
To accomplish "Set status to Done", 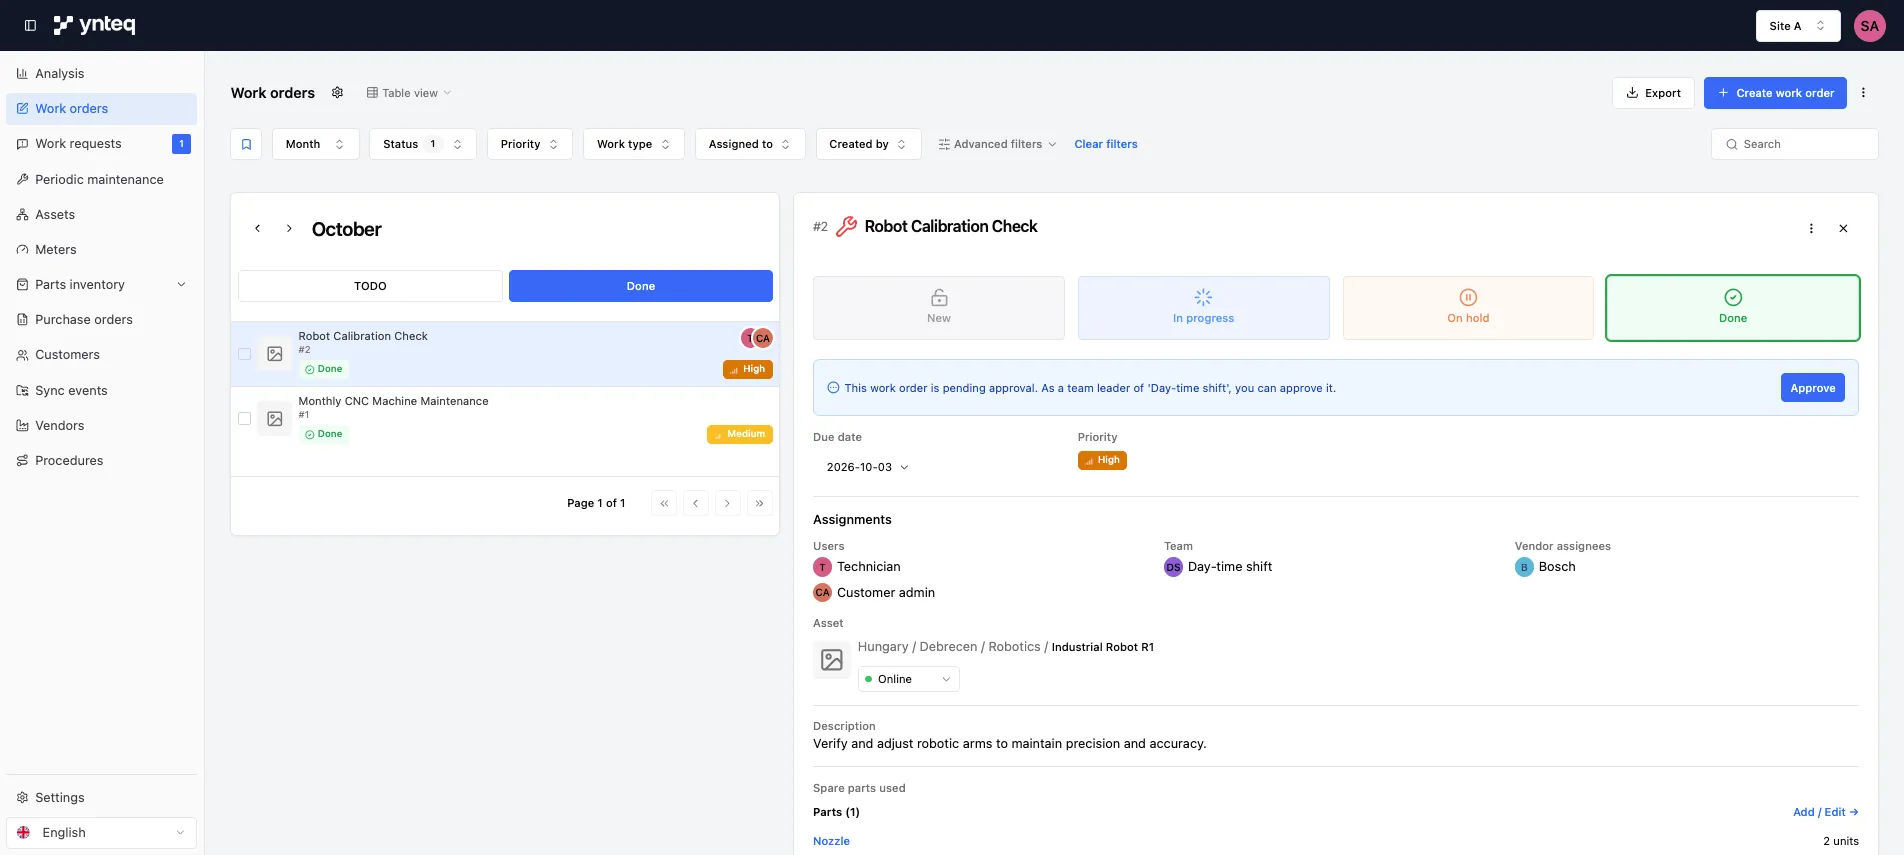I will click(x=1732, y=308).
